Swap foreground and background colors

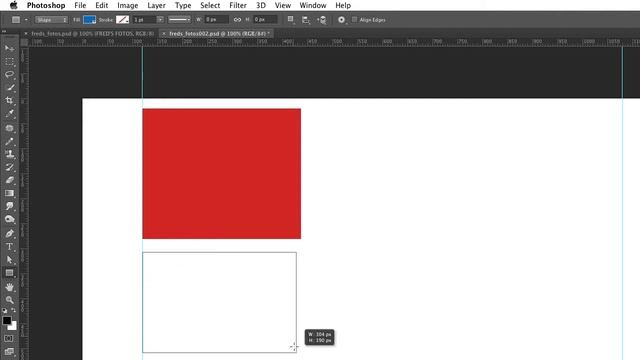[x=13, y=310]
